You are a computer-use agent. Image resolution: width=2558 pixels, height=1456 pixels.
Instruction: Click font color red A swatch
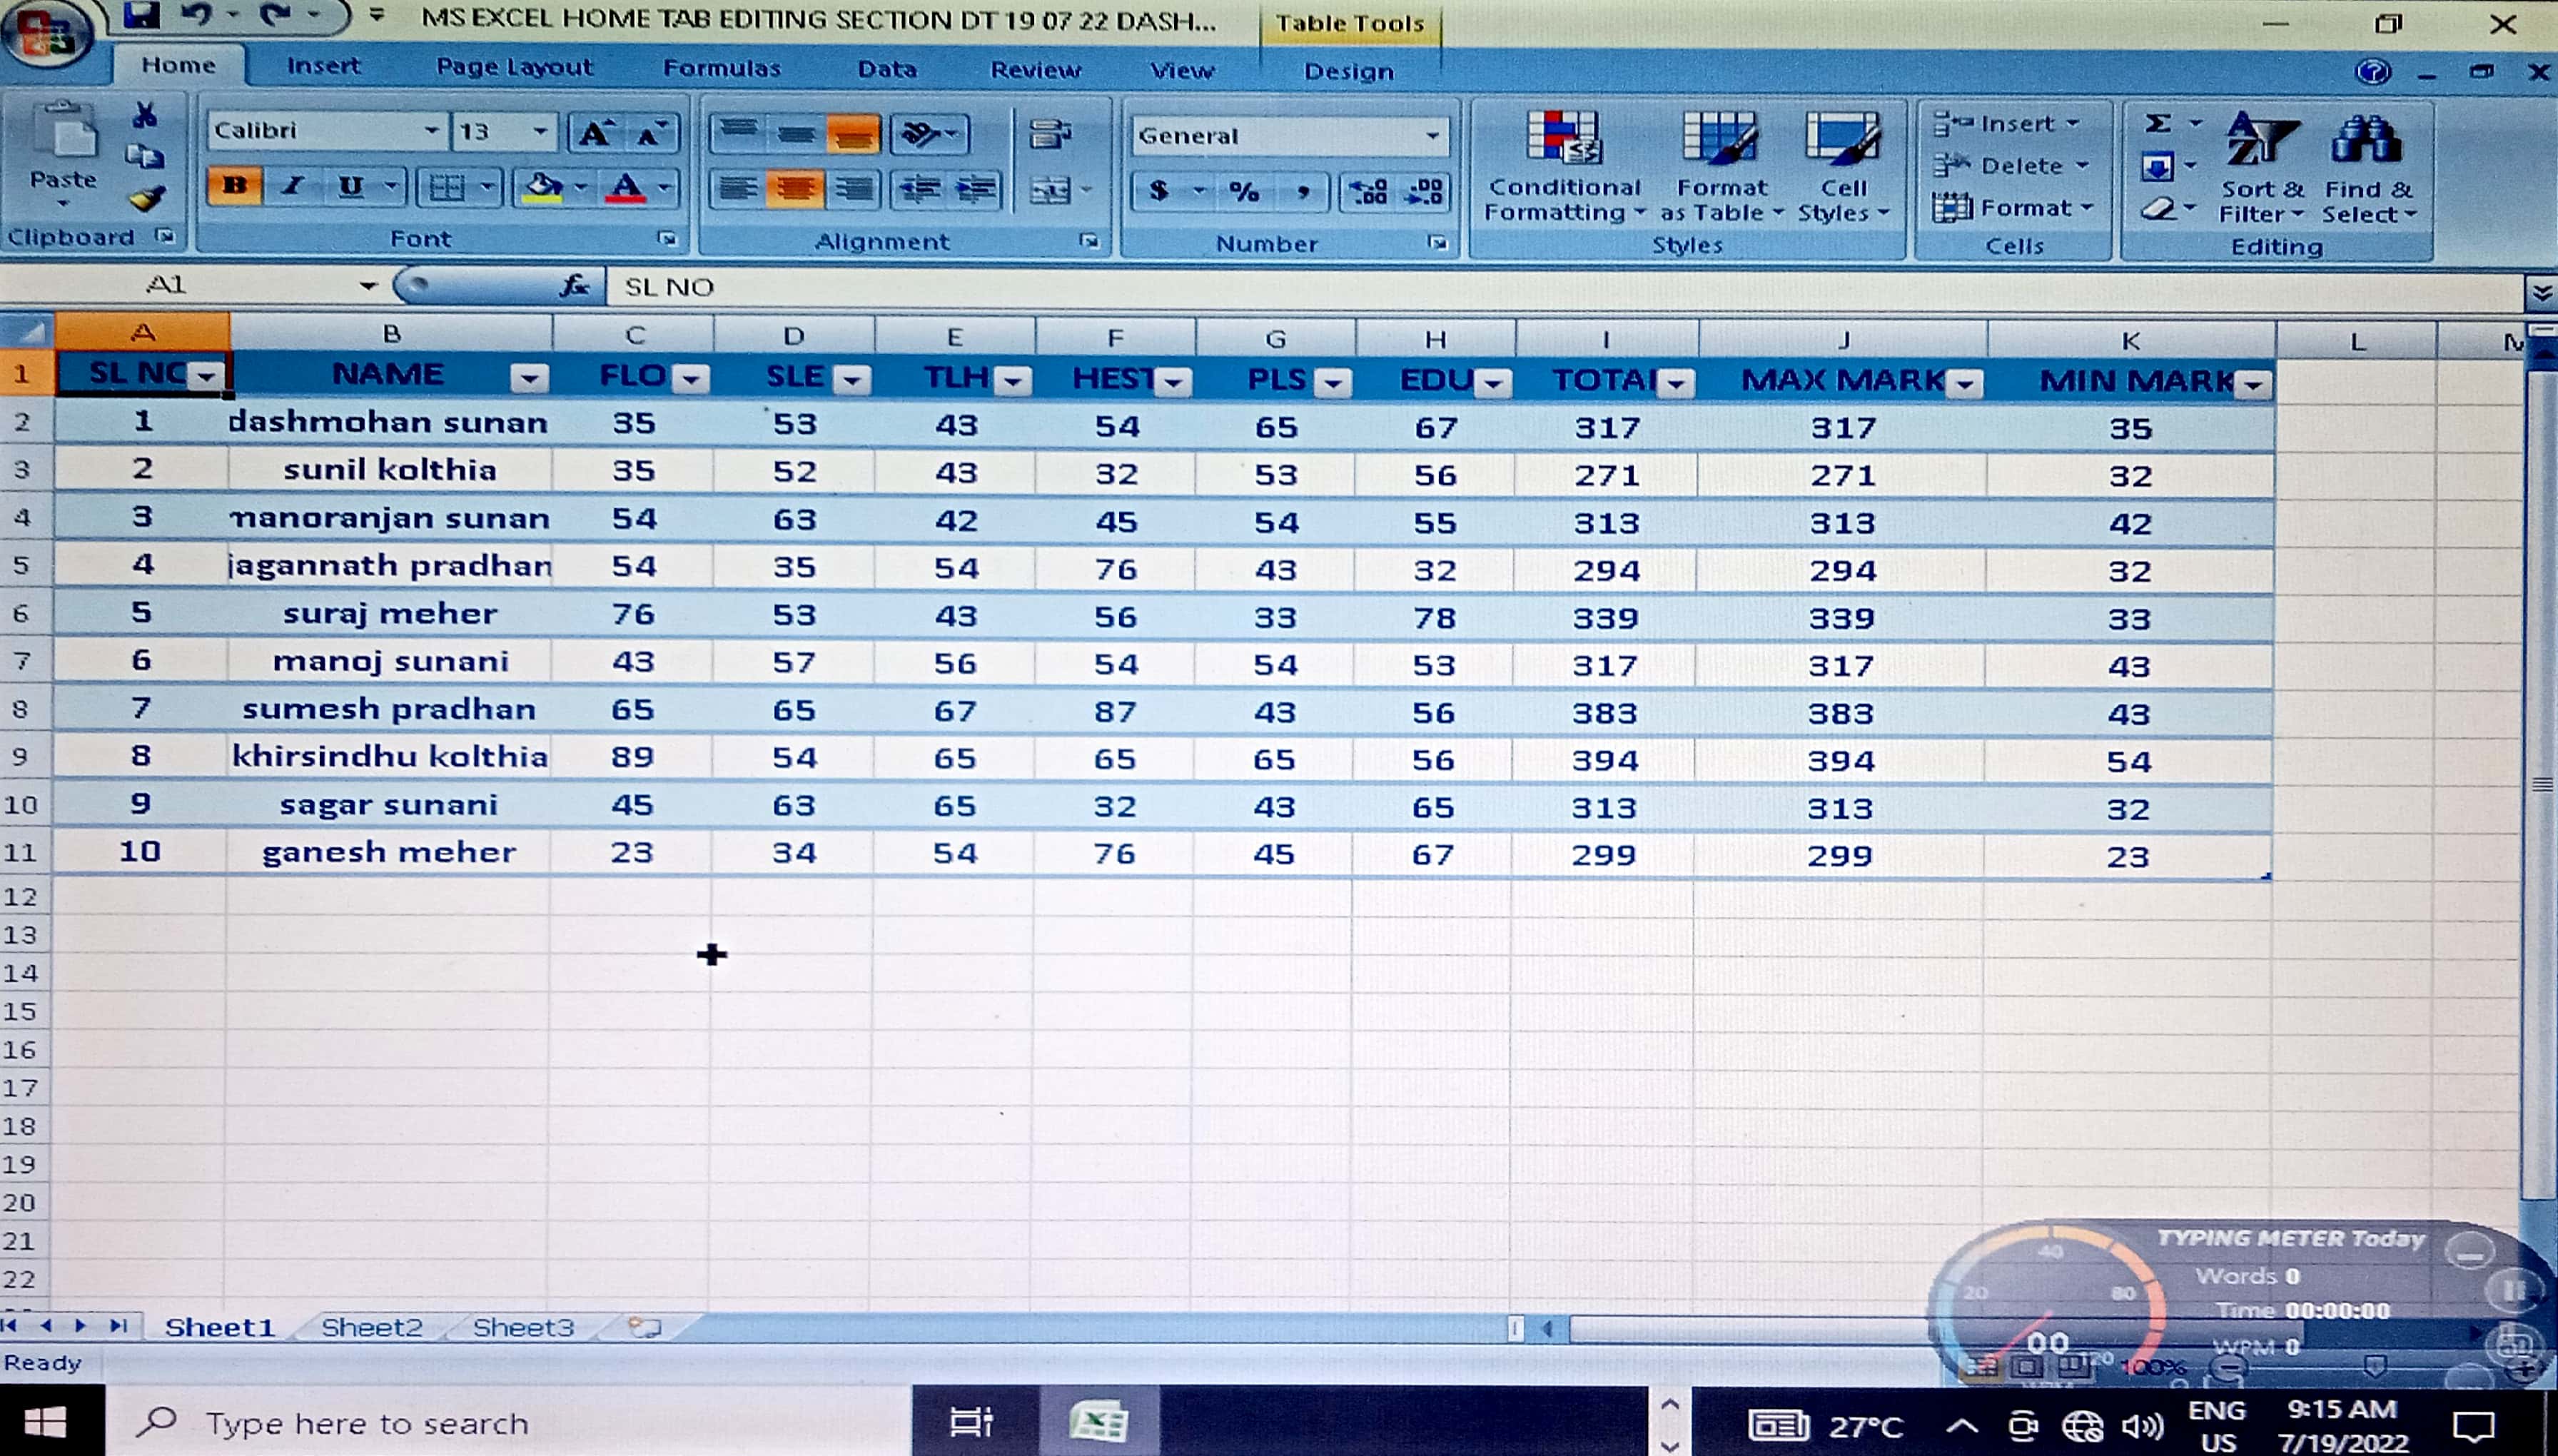click(x=626, y=187)
